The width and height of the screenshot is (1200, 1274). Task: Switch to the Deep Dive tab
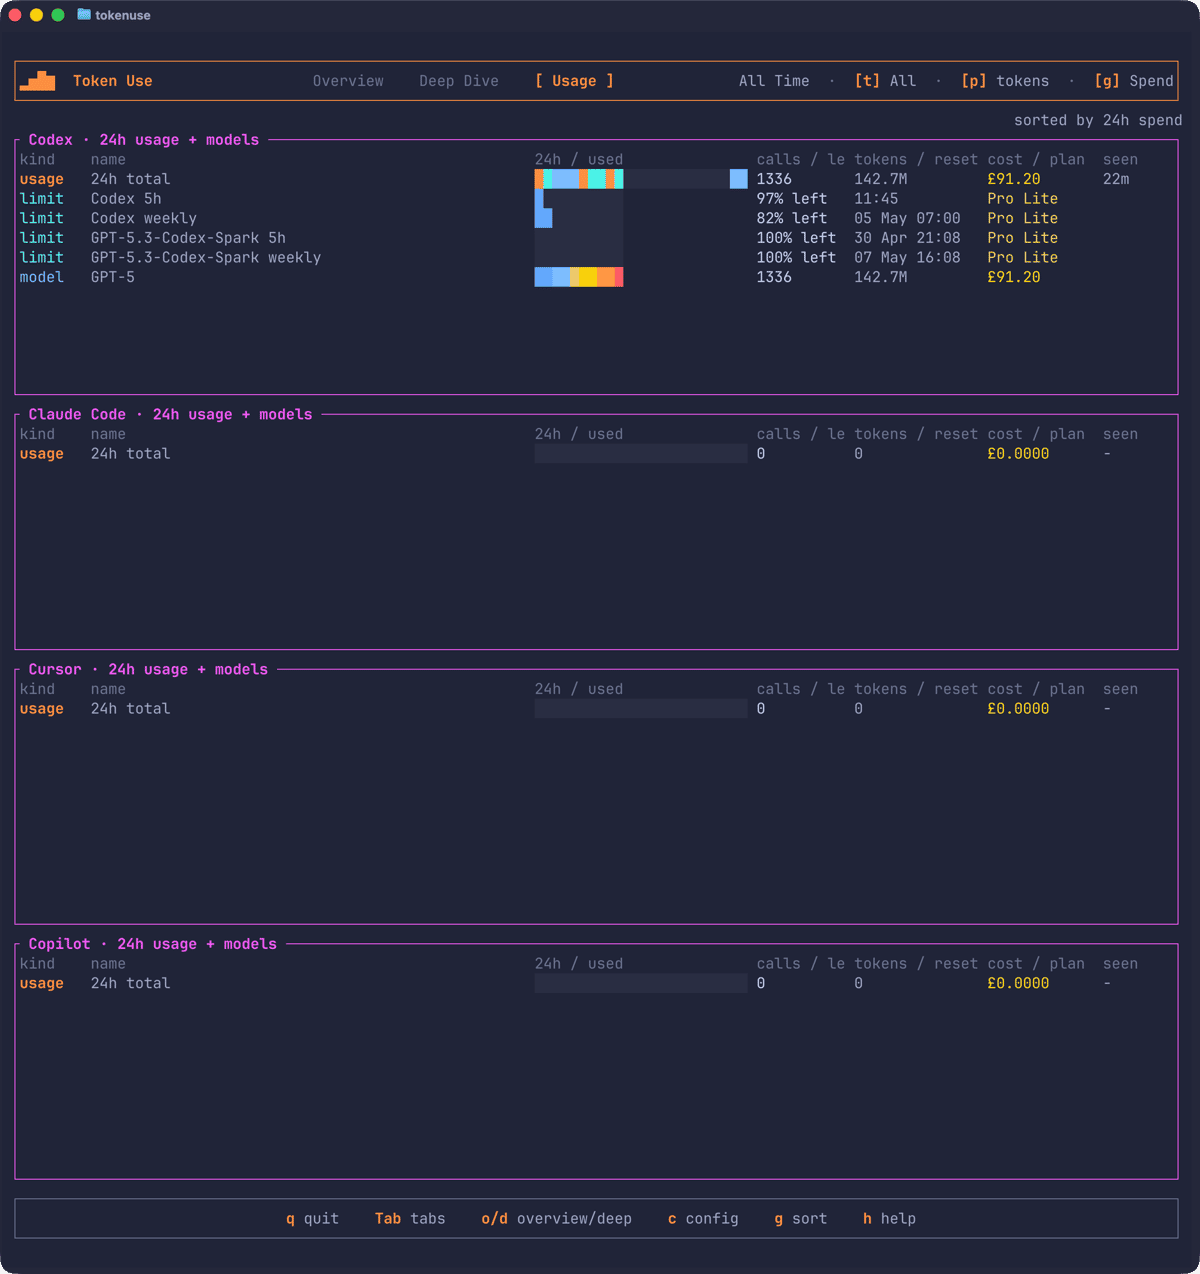tap(459, 81)
